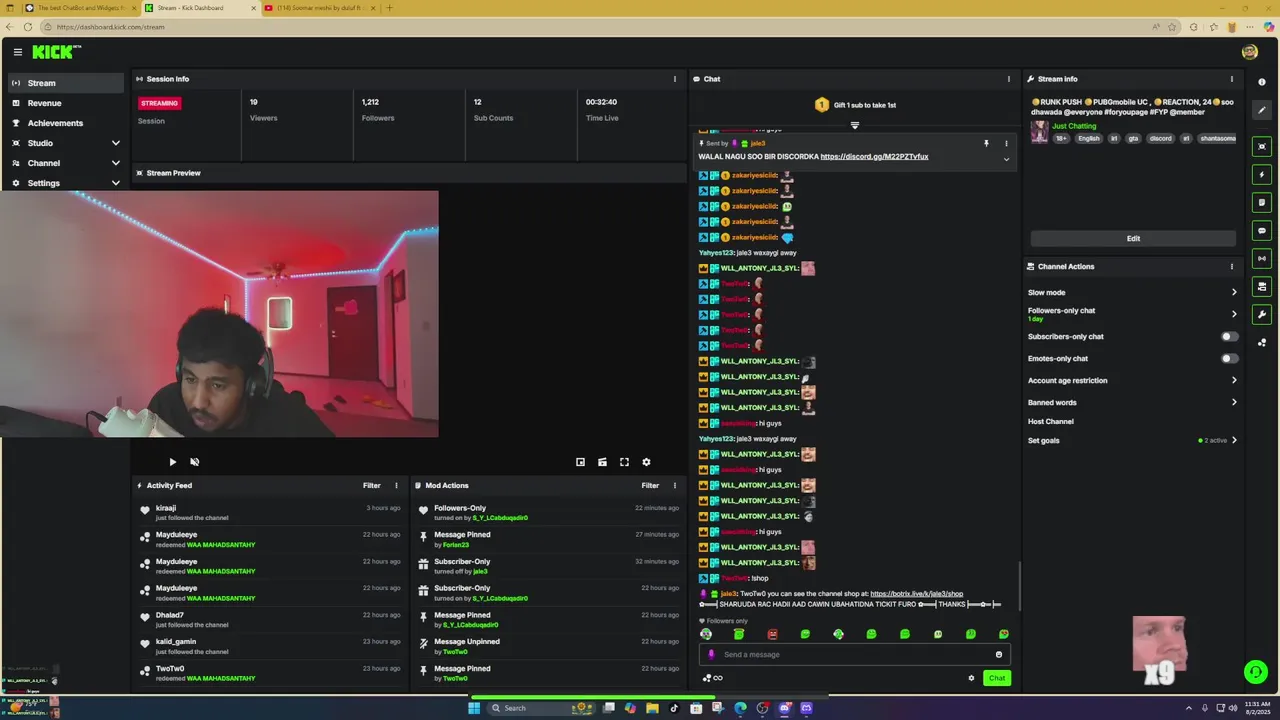Viewport: 1280px width, 720px height.
Task: Open the Stream Info three-dot menu
Action: (1231, 79)
